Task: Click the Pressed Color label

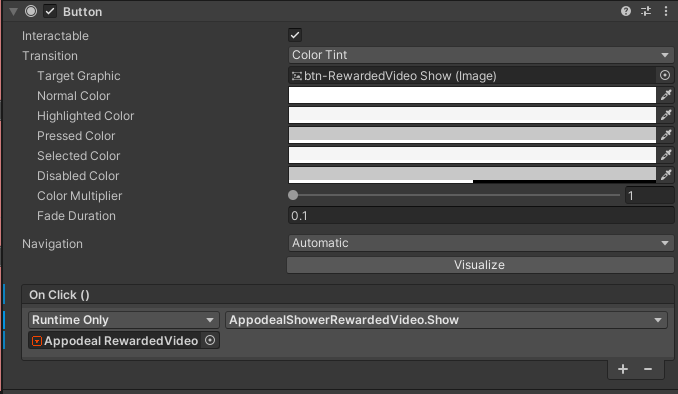Action: click(76, 136)
